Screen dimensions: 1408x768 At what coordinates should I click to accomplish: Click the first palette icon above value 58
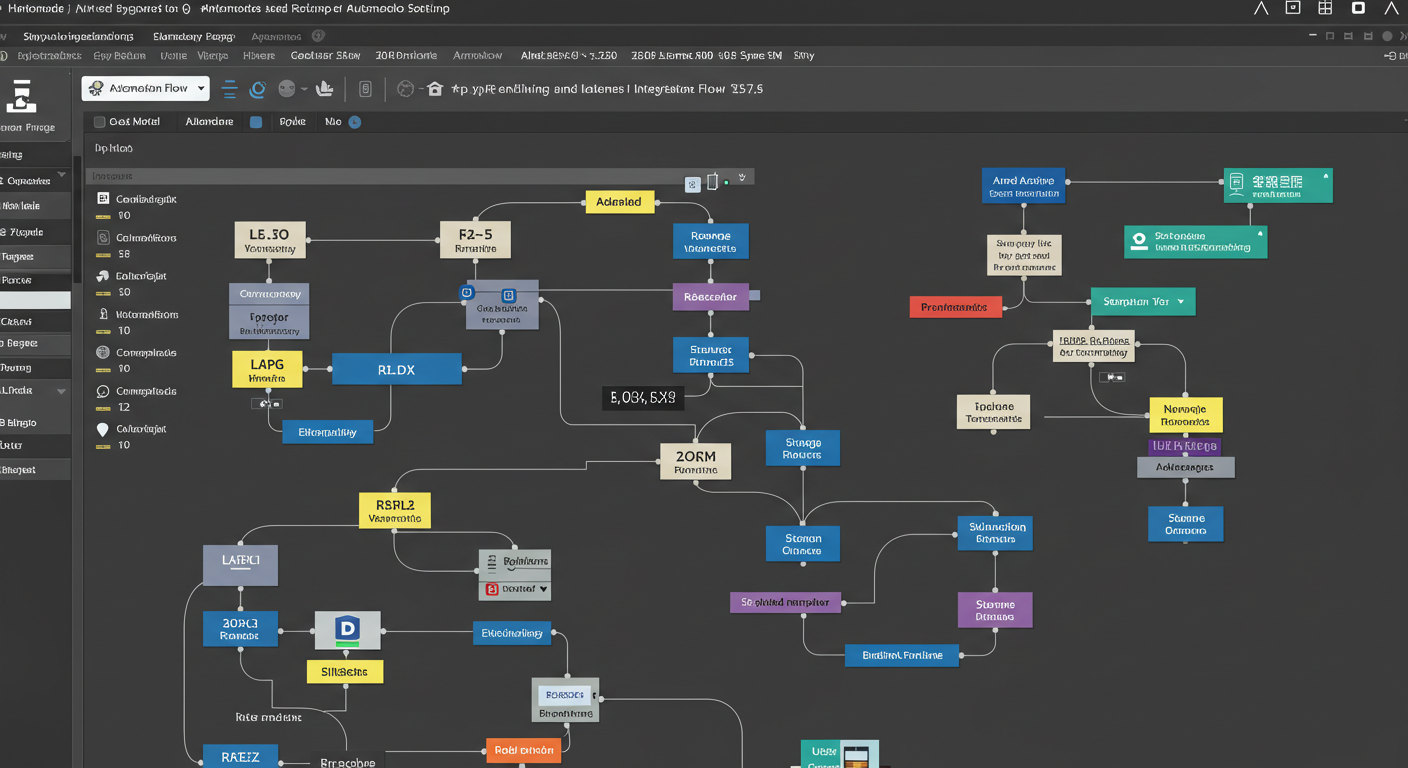pyautogui.click(x=103, y=199)
